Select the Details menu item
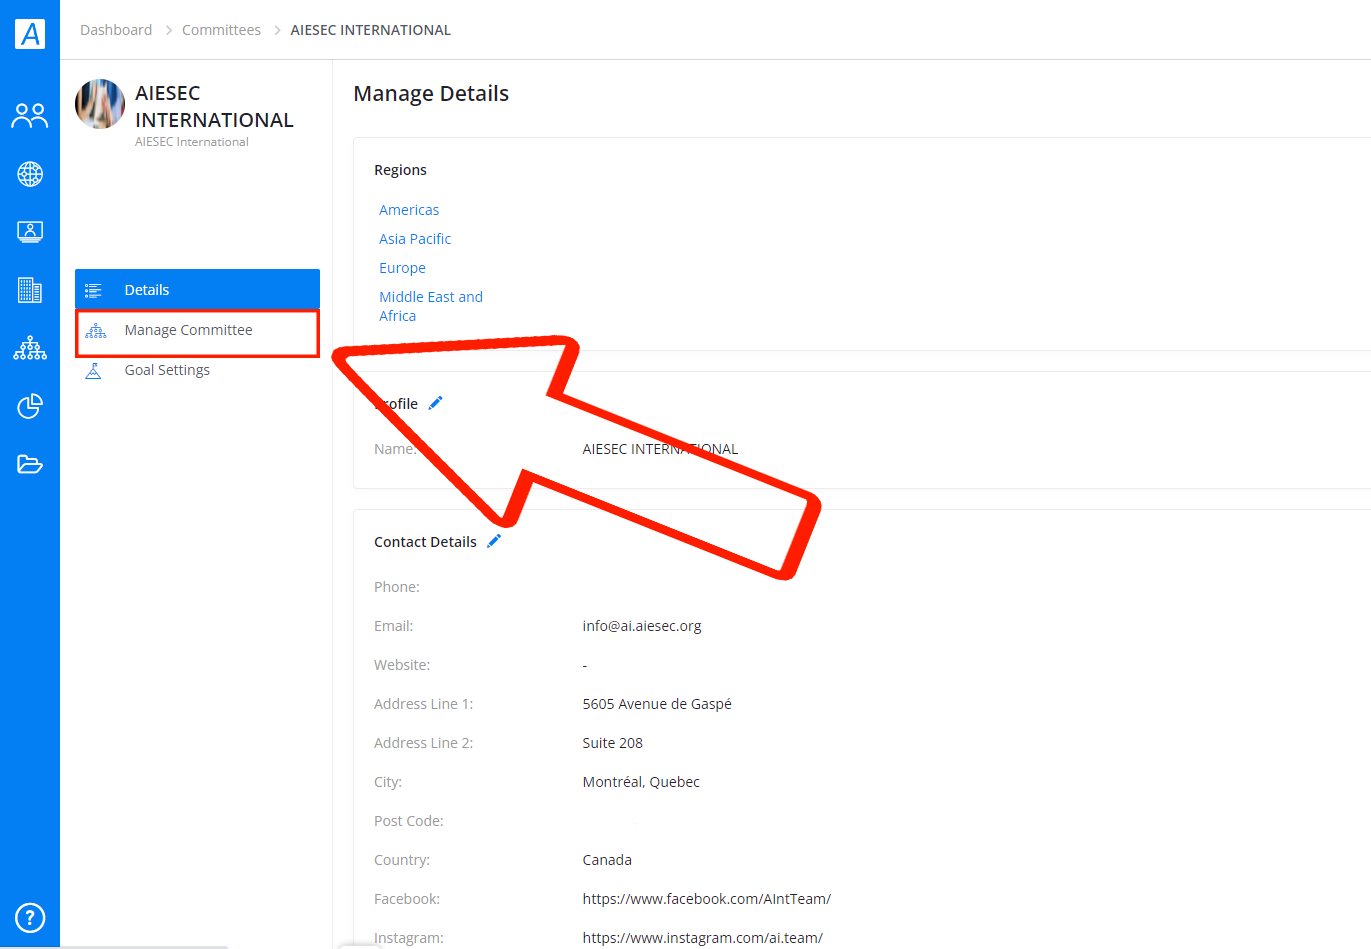The height and width of the screenshot is (949, 1371). 197,290
